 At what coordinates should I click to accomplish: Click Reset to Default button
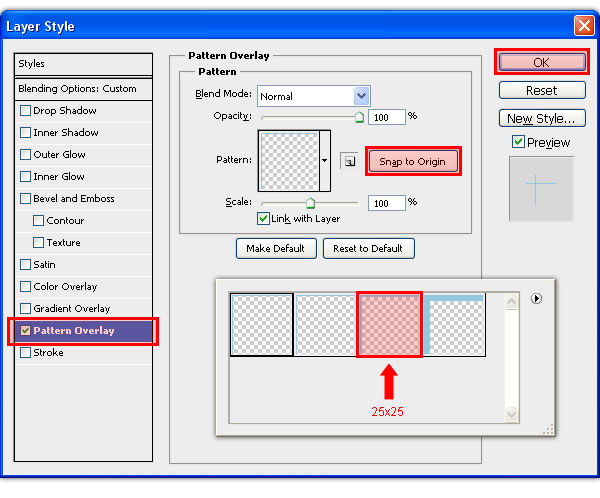[x=368, y=248]
